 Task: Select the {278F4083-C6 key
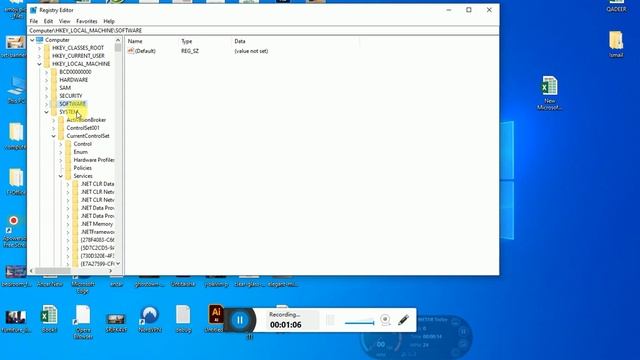[97, 240]
